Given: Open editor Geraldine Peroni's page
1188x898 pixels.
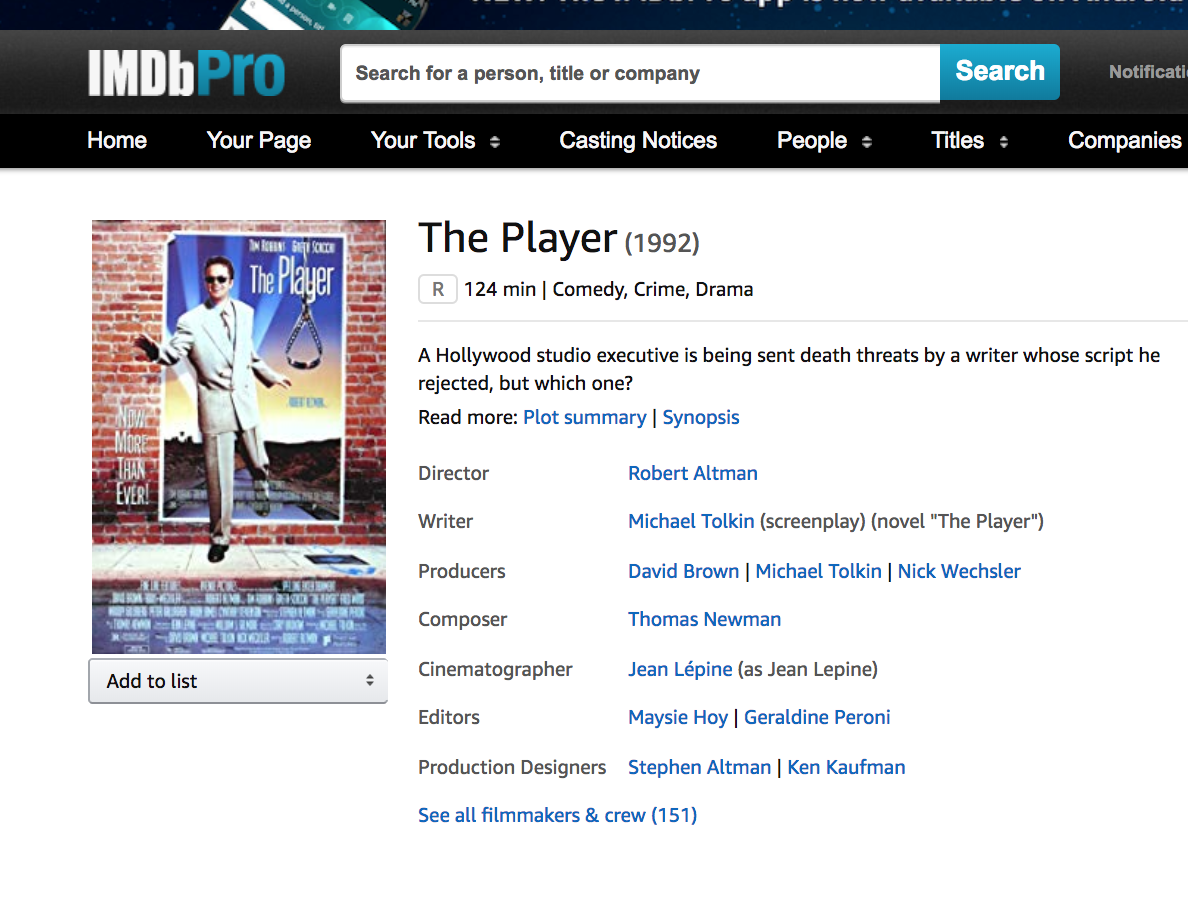Looking at the screenshot, I should tap(817, 718).
